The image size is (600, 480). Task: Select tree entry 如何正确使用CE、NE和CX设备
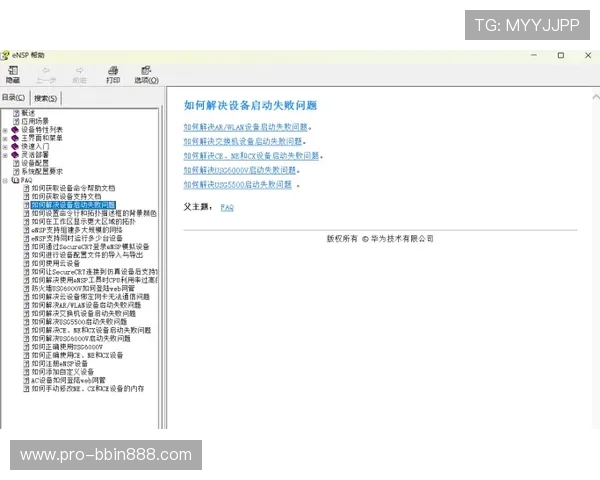click(77, 356)
